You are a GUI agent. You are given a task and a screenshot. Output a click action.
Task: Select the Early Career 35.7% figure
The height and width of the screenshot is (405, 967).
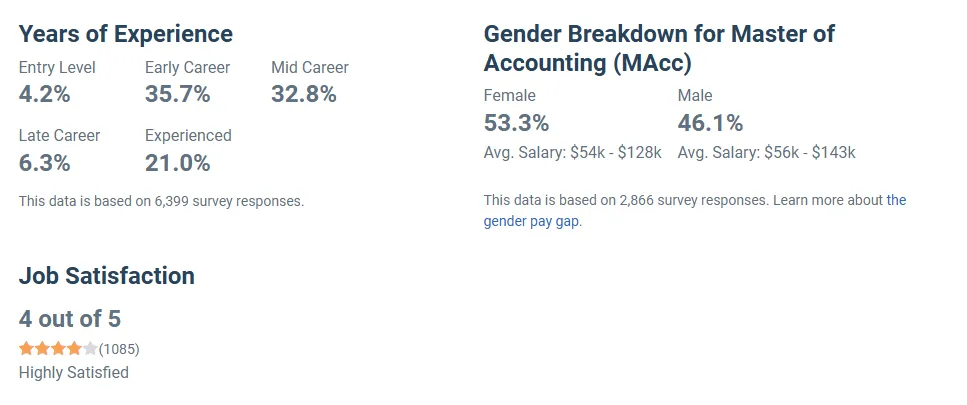pos(177,95)
